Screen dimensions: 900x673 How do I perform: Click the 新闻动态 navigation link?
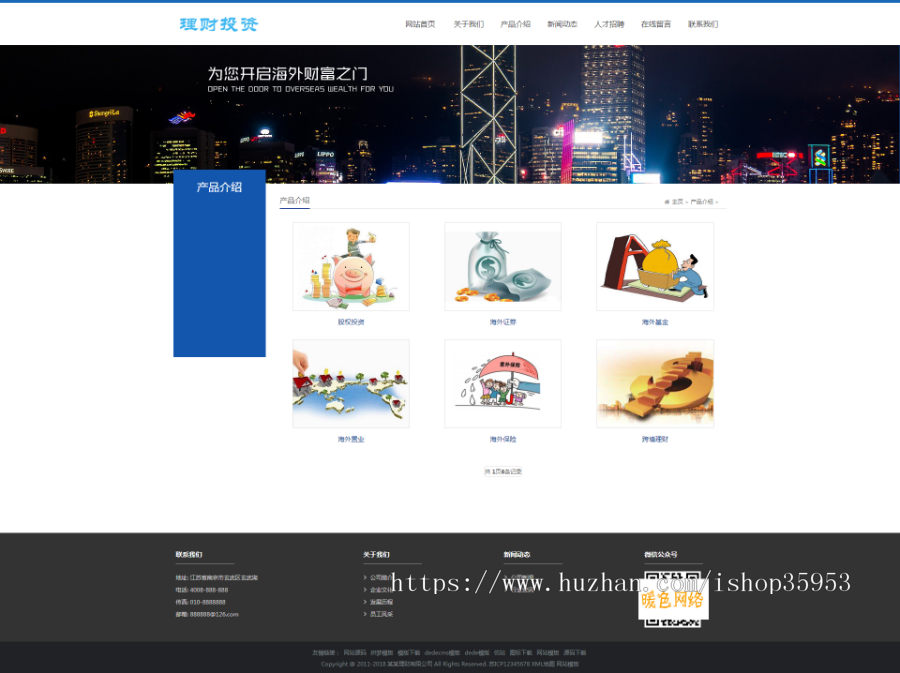point(561,23)
